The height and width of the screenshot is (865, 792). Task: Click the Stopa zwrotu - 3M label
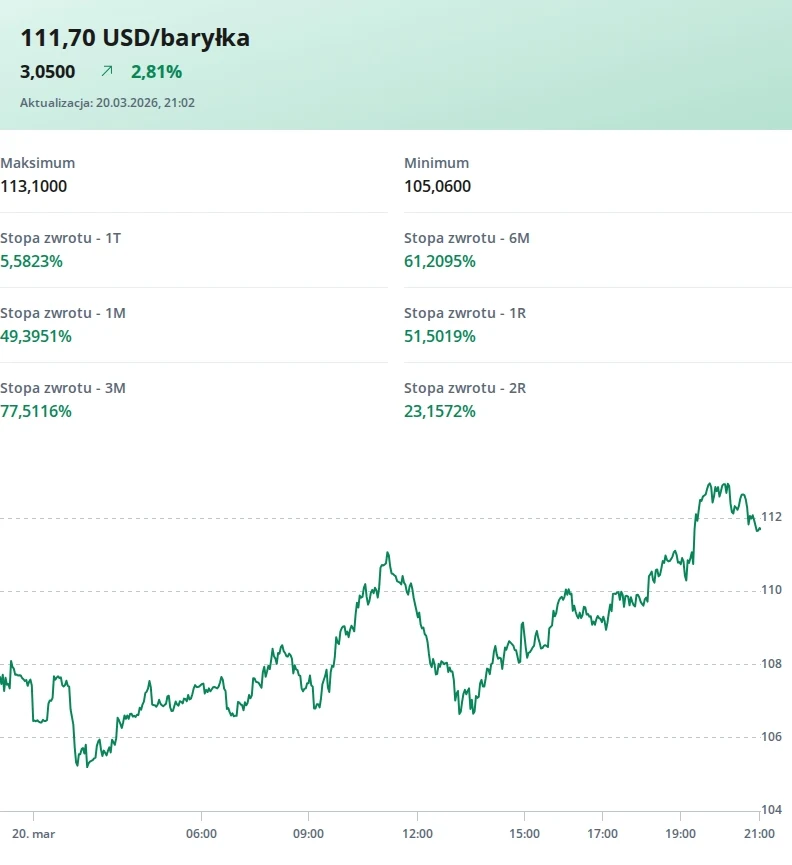click(x=63, y=388)
